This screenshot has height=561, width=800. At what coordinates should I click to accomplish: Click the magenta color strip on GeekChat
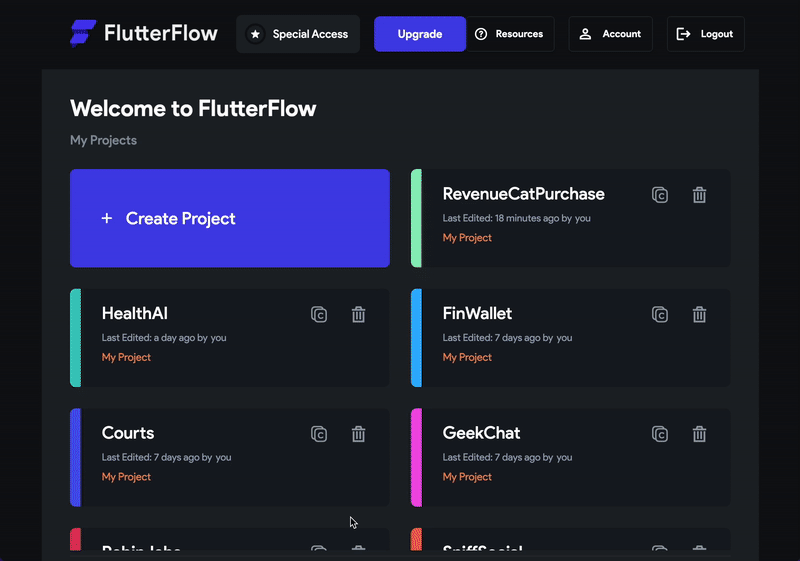(x=416, y=457)
